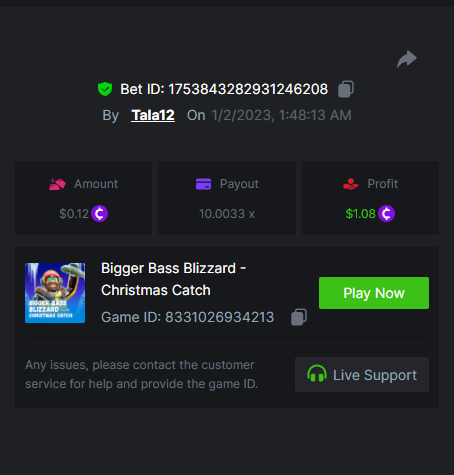Image resolution: width=454 pixels, height=475 pixels.
Task: Copy the Bet ID with copy icon
Action: [x=346, y=89]
